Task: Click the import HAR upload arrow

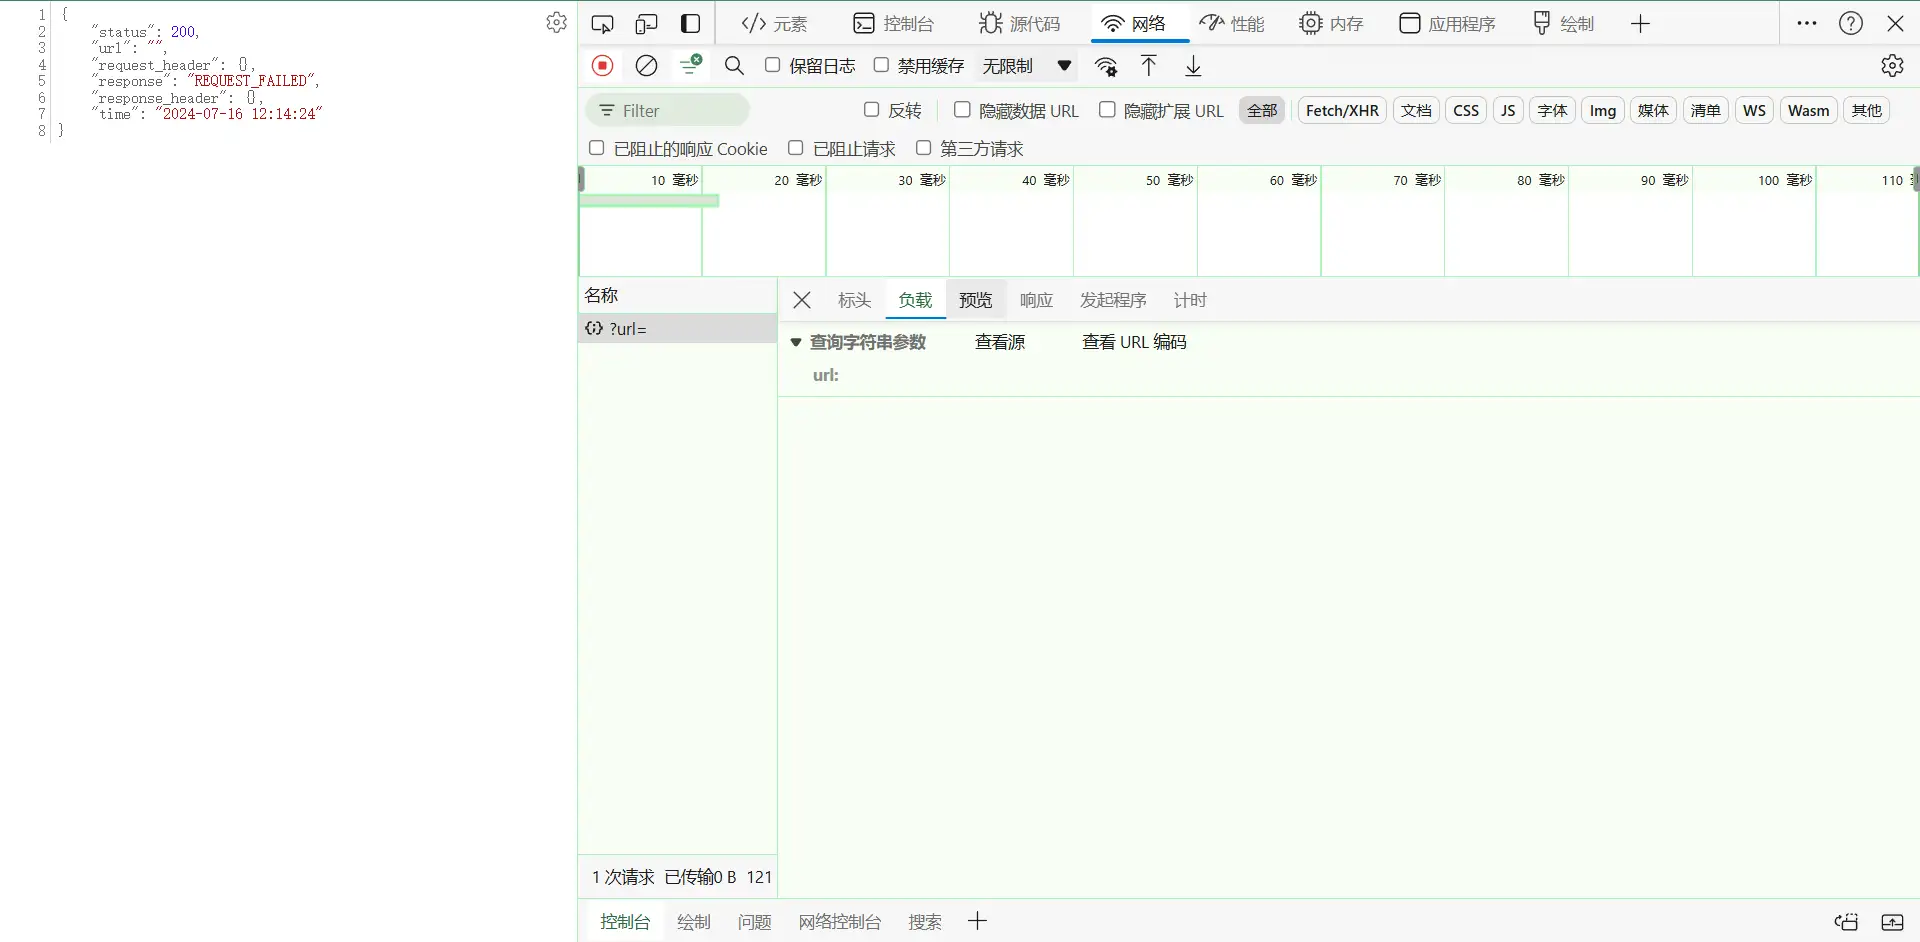Action: tap(1149, 66)
